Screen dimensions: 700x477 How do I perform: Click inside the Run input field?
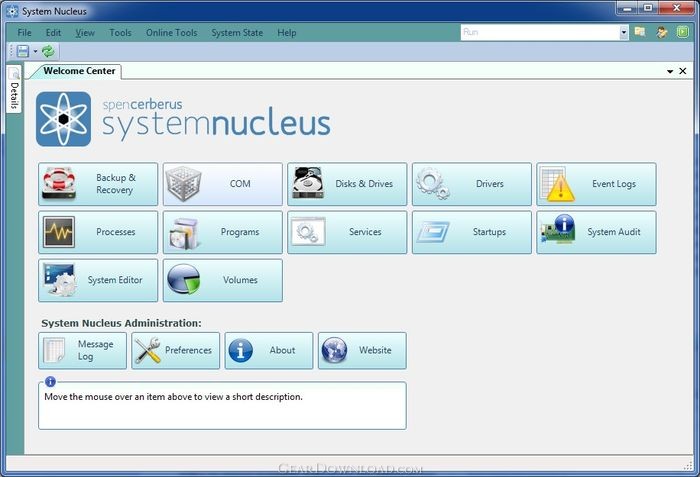[540, 32]
